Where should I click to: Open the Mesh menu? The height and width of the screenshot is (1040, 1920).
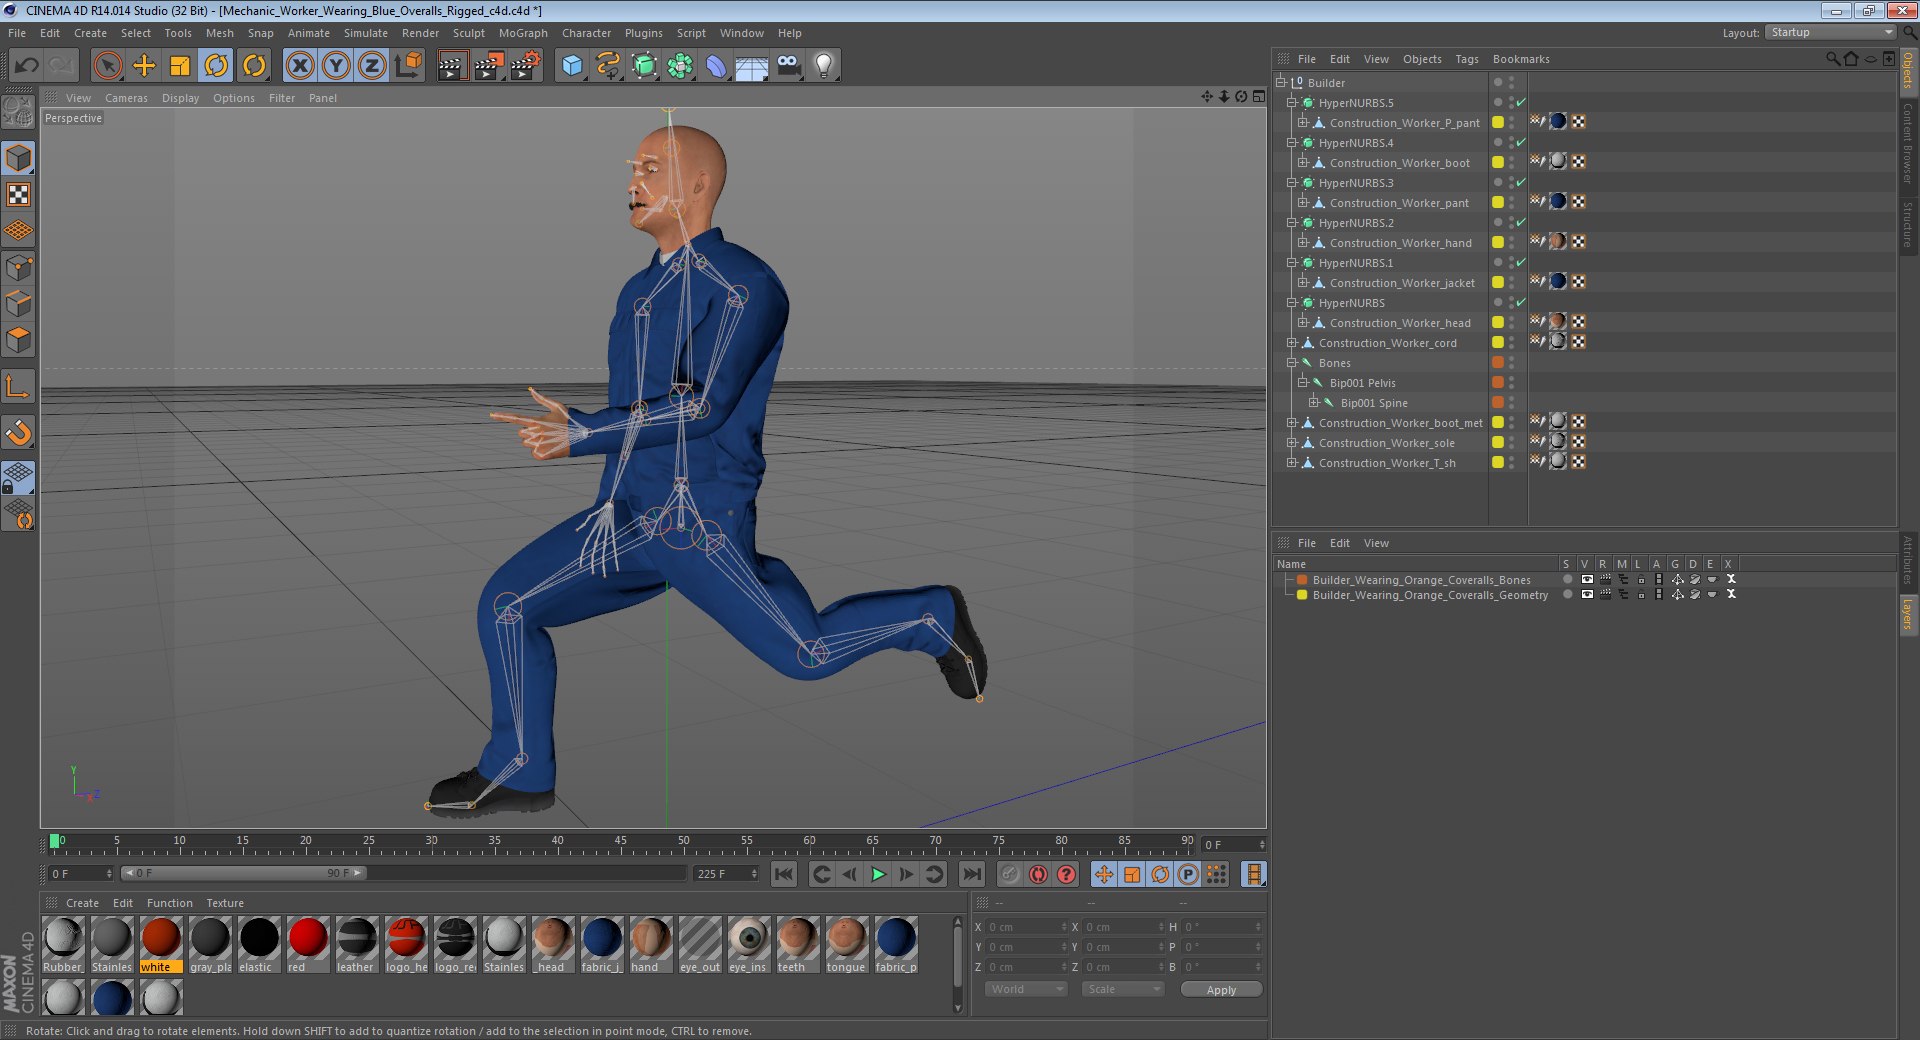(219, 33)
